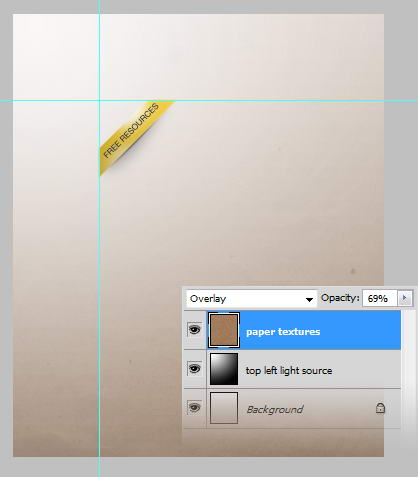Click the intersection of the two guides

coord(99,100)
